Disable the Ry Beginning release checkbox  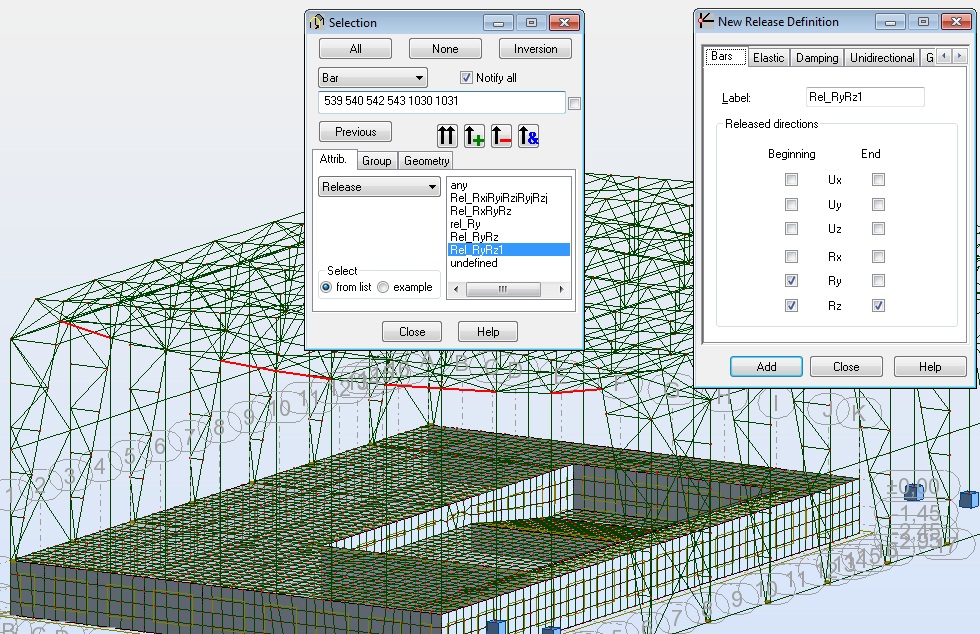pyautogui.click(x=791, y=281)
